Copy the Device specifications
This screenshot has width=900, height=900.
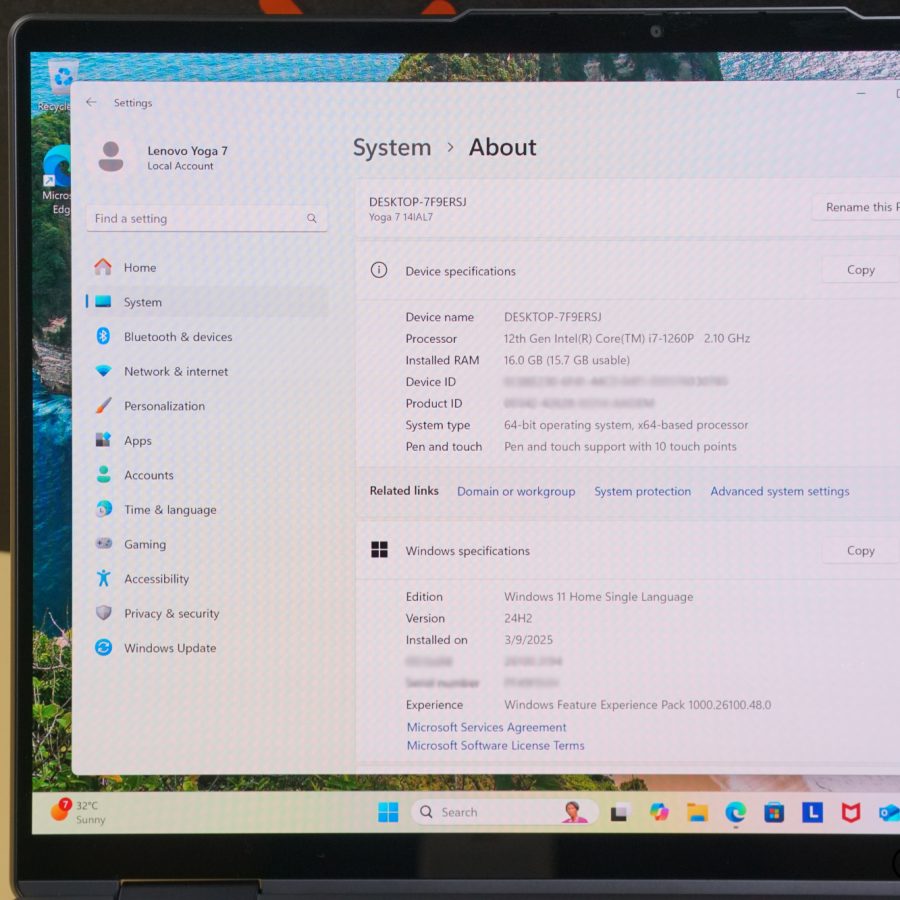click(x=860, y=270)
